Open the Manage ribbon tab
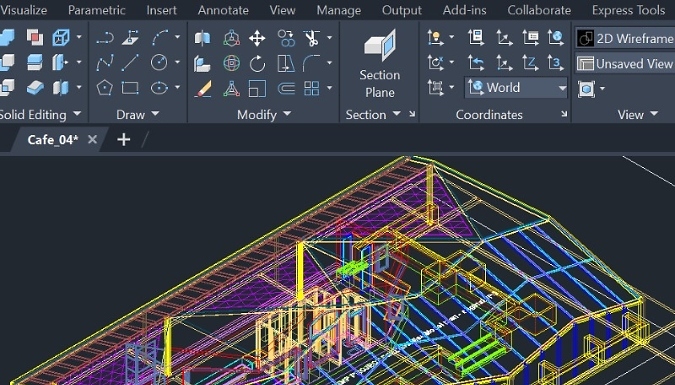This screenshot has width=675, height=385. [339, 10]
